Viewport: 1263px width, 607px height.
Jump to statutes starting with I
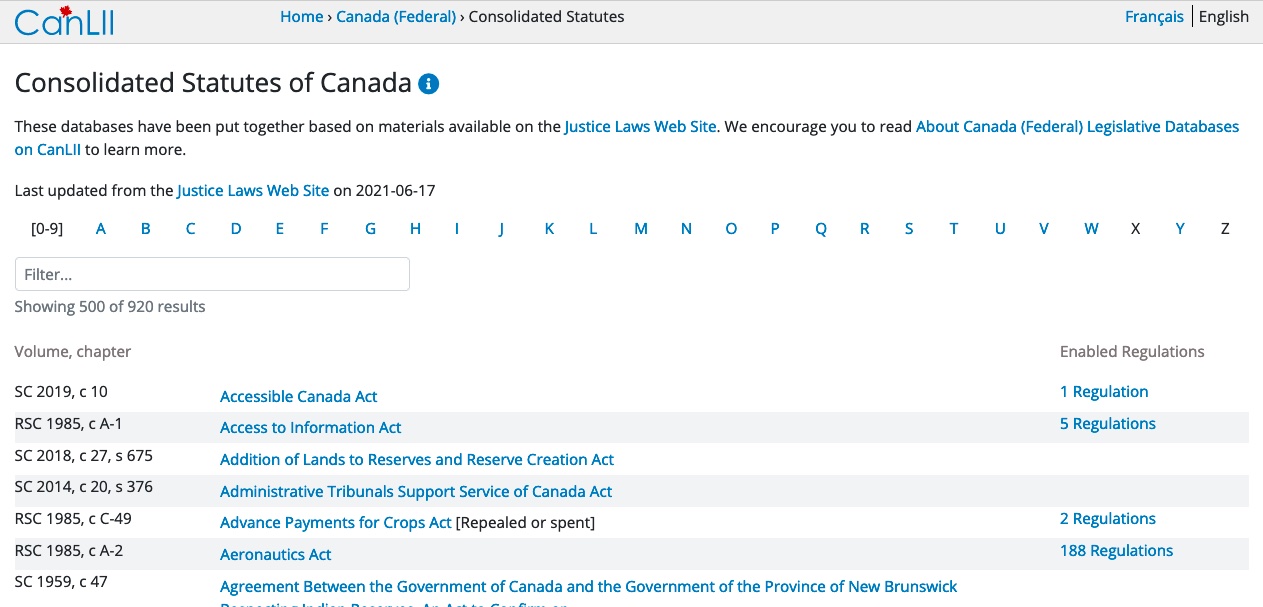[x=457, y=229]
